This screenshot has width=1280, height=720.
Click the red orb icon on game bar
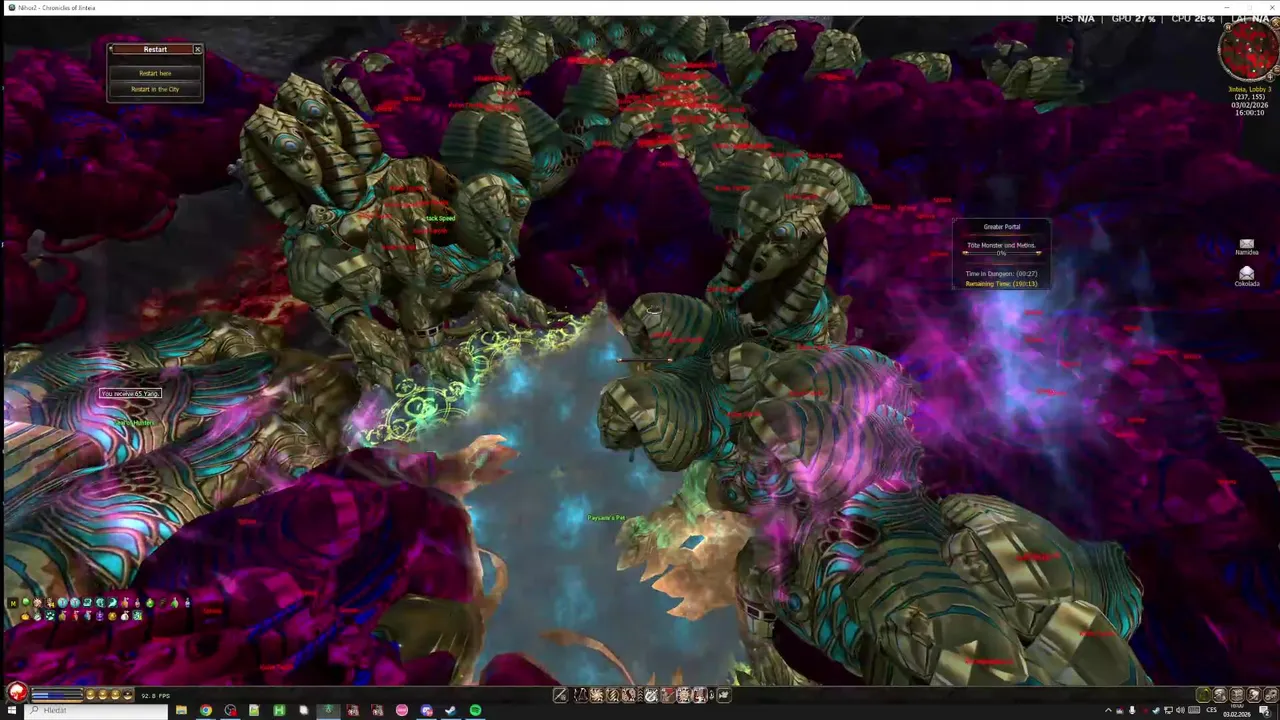click(x=17, y=692)
